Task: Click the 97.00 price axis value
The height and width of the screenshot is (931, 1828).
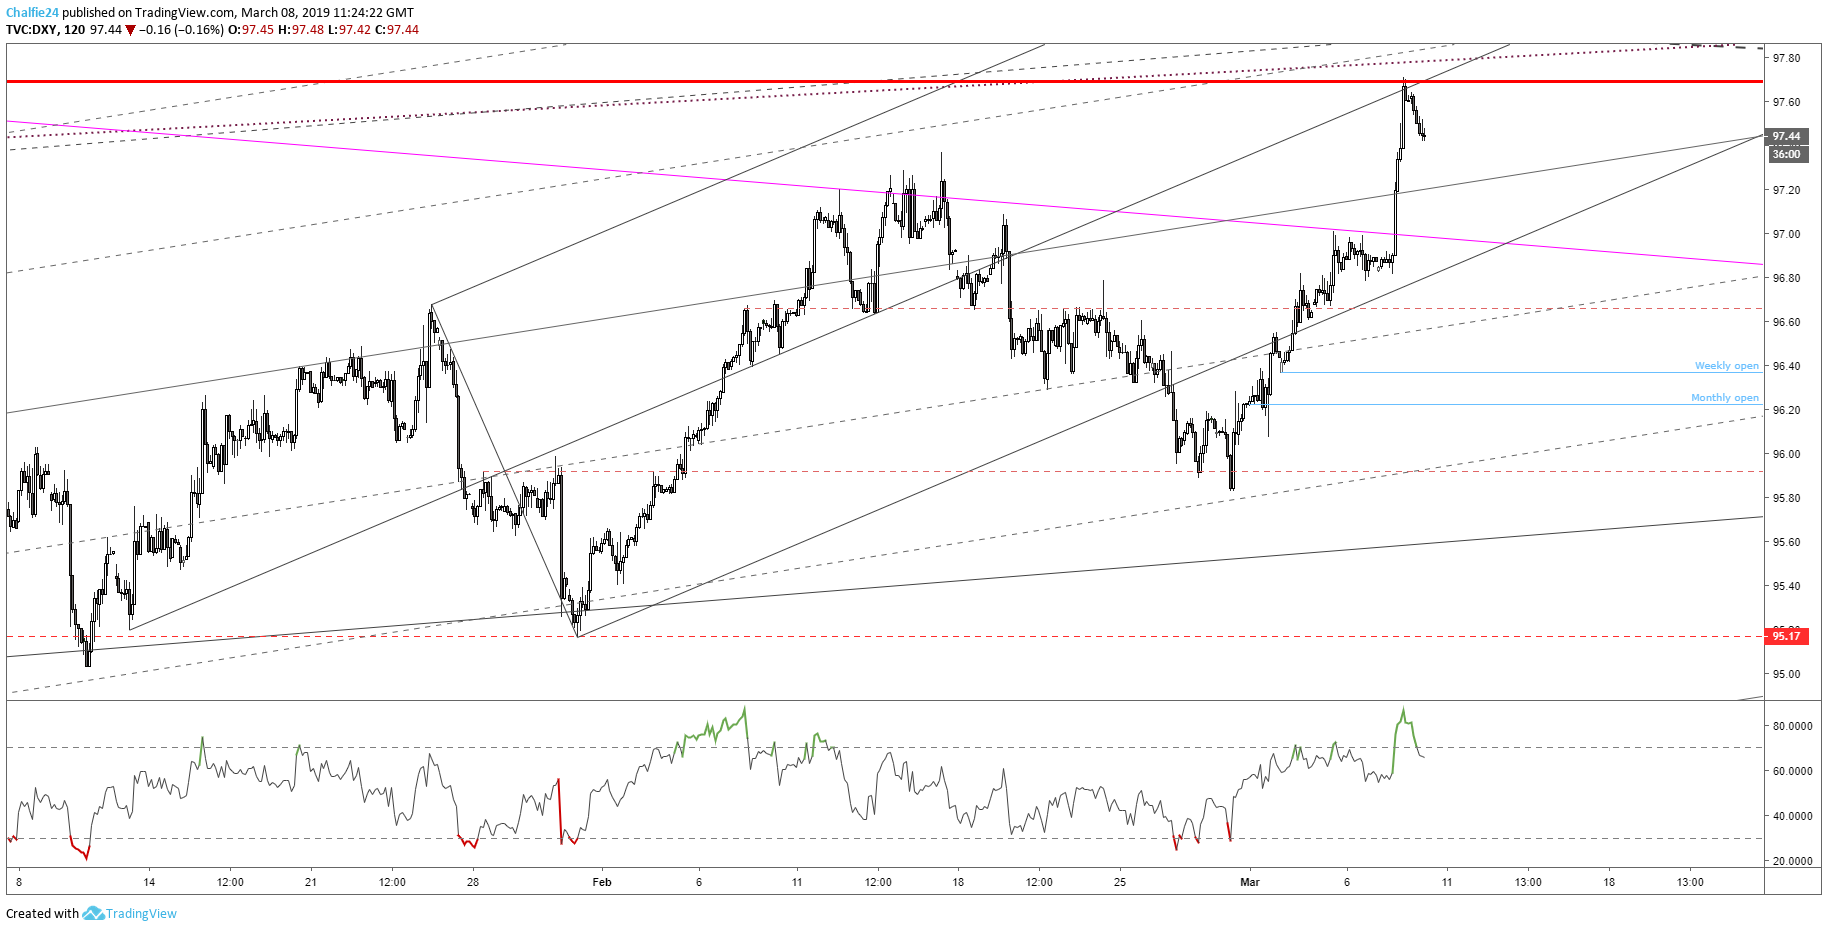Action: [x=1786, y=234]
